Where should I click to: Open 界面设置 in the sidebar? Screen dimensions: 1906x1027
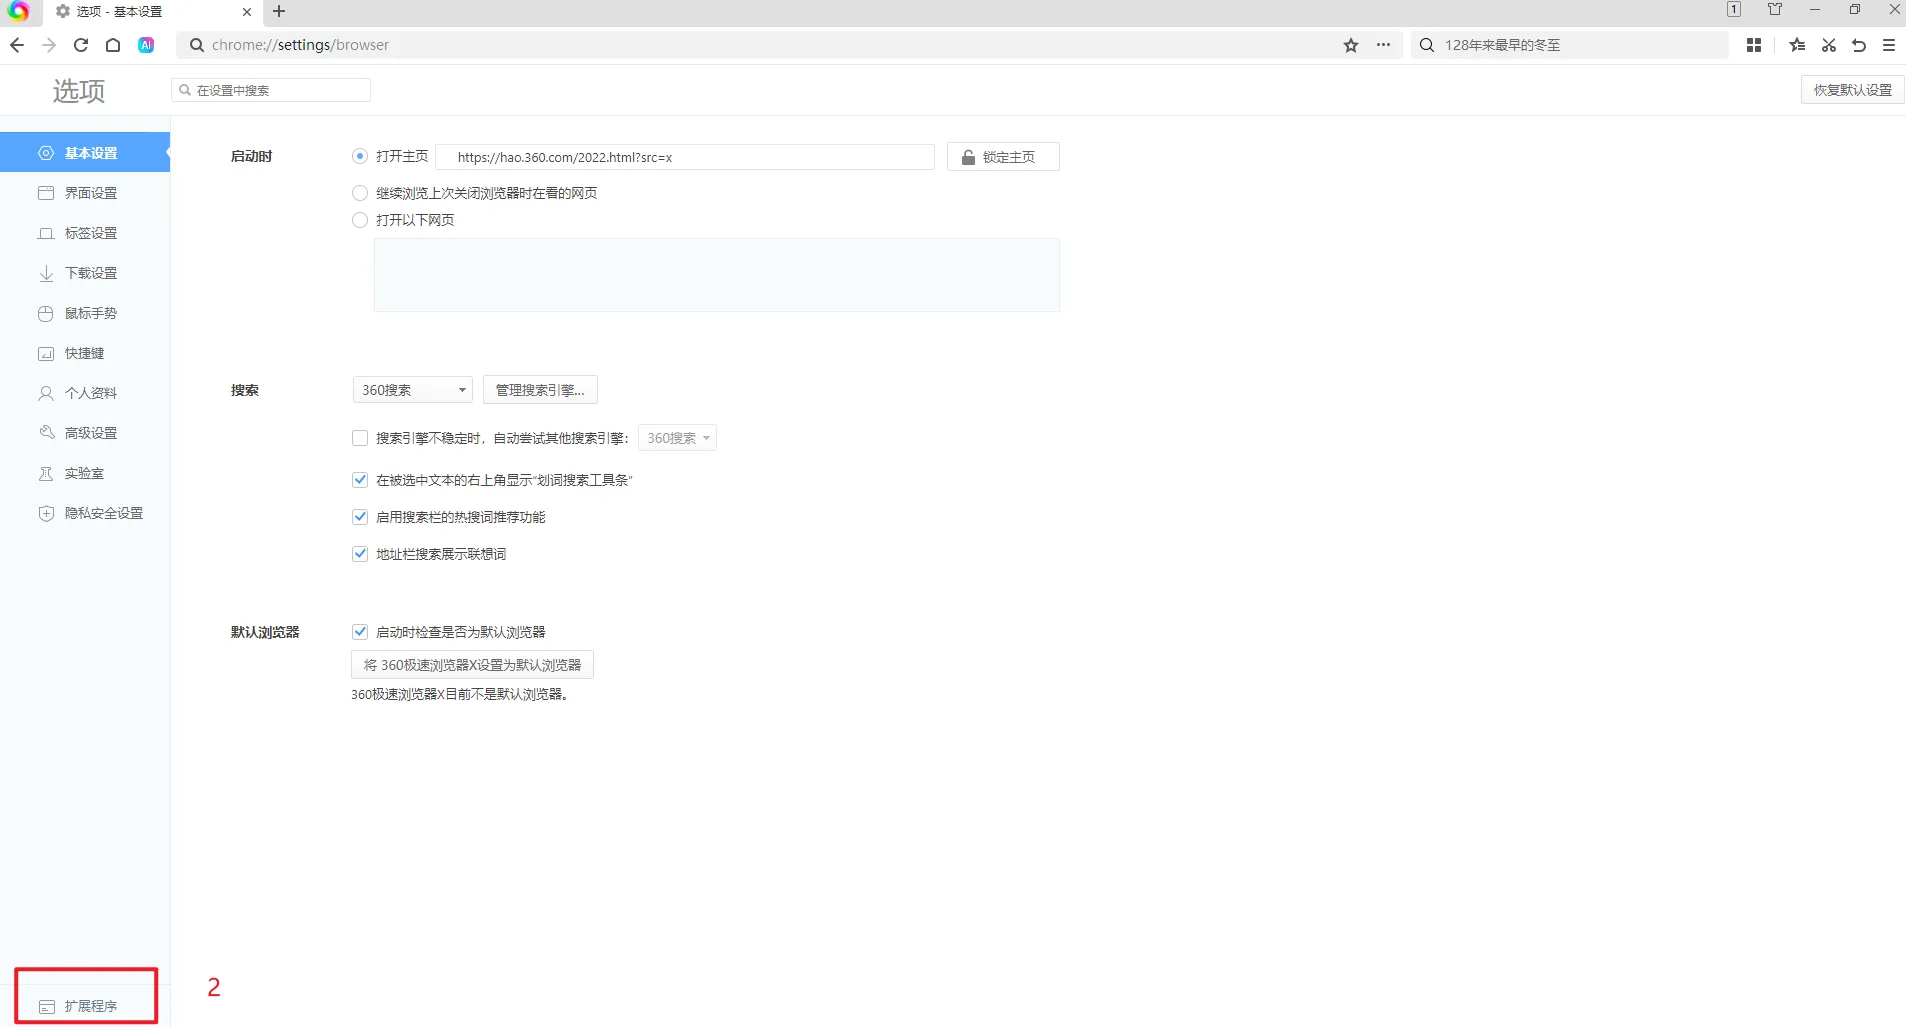coord(85,193)
